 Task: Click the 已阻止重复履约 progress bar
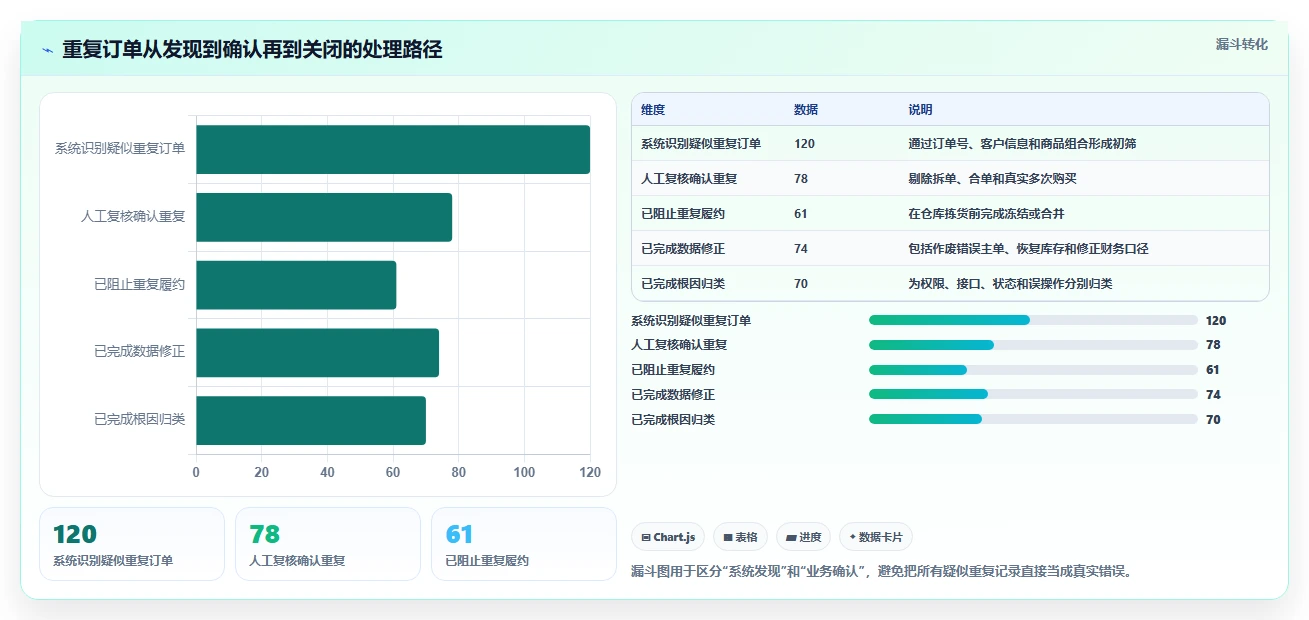coord(1033,370)
